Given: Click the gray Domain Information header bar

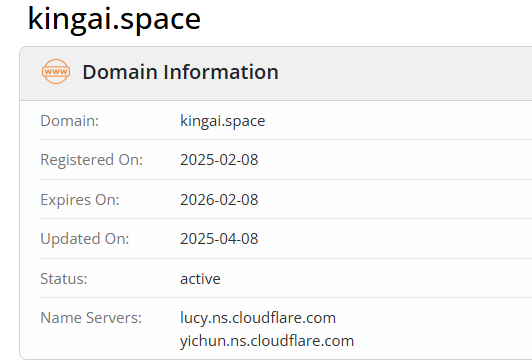Looking at the screenshot, I should click(276, 74).
